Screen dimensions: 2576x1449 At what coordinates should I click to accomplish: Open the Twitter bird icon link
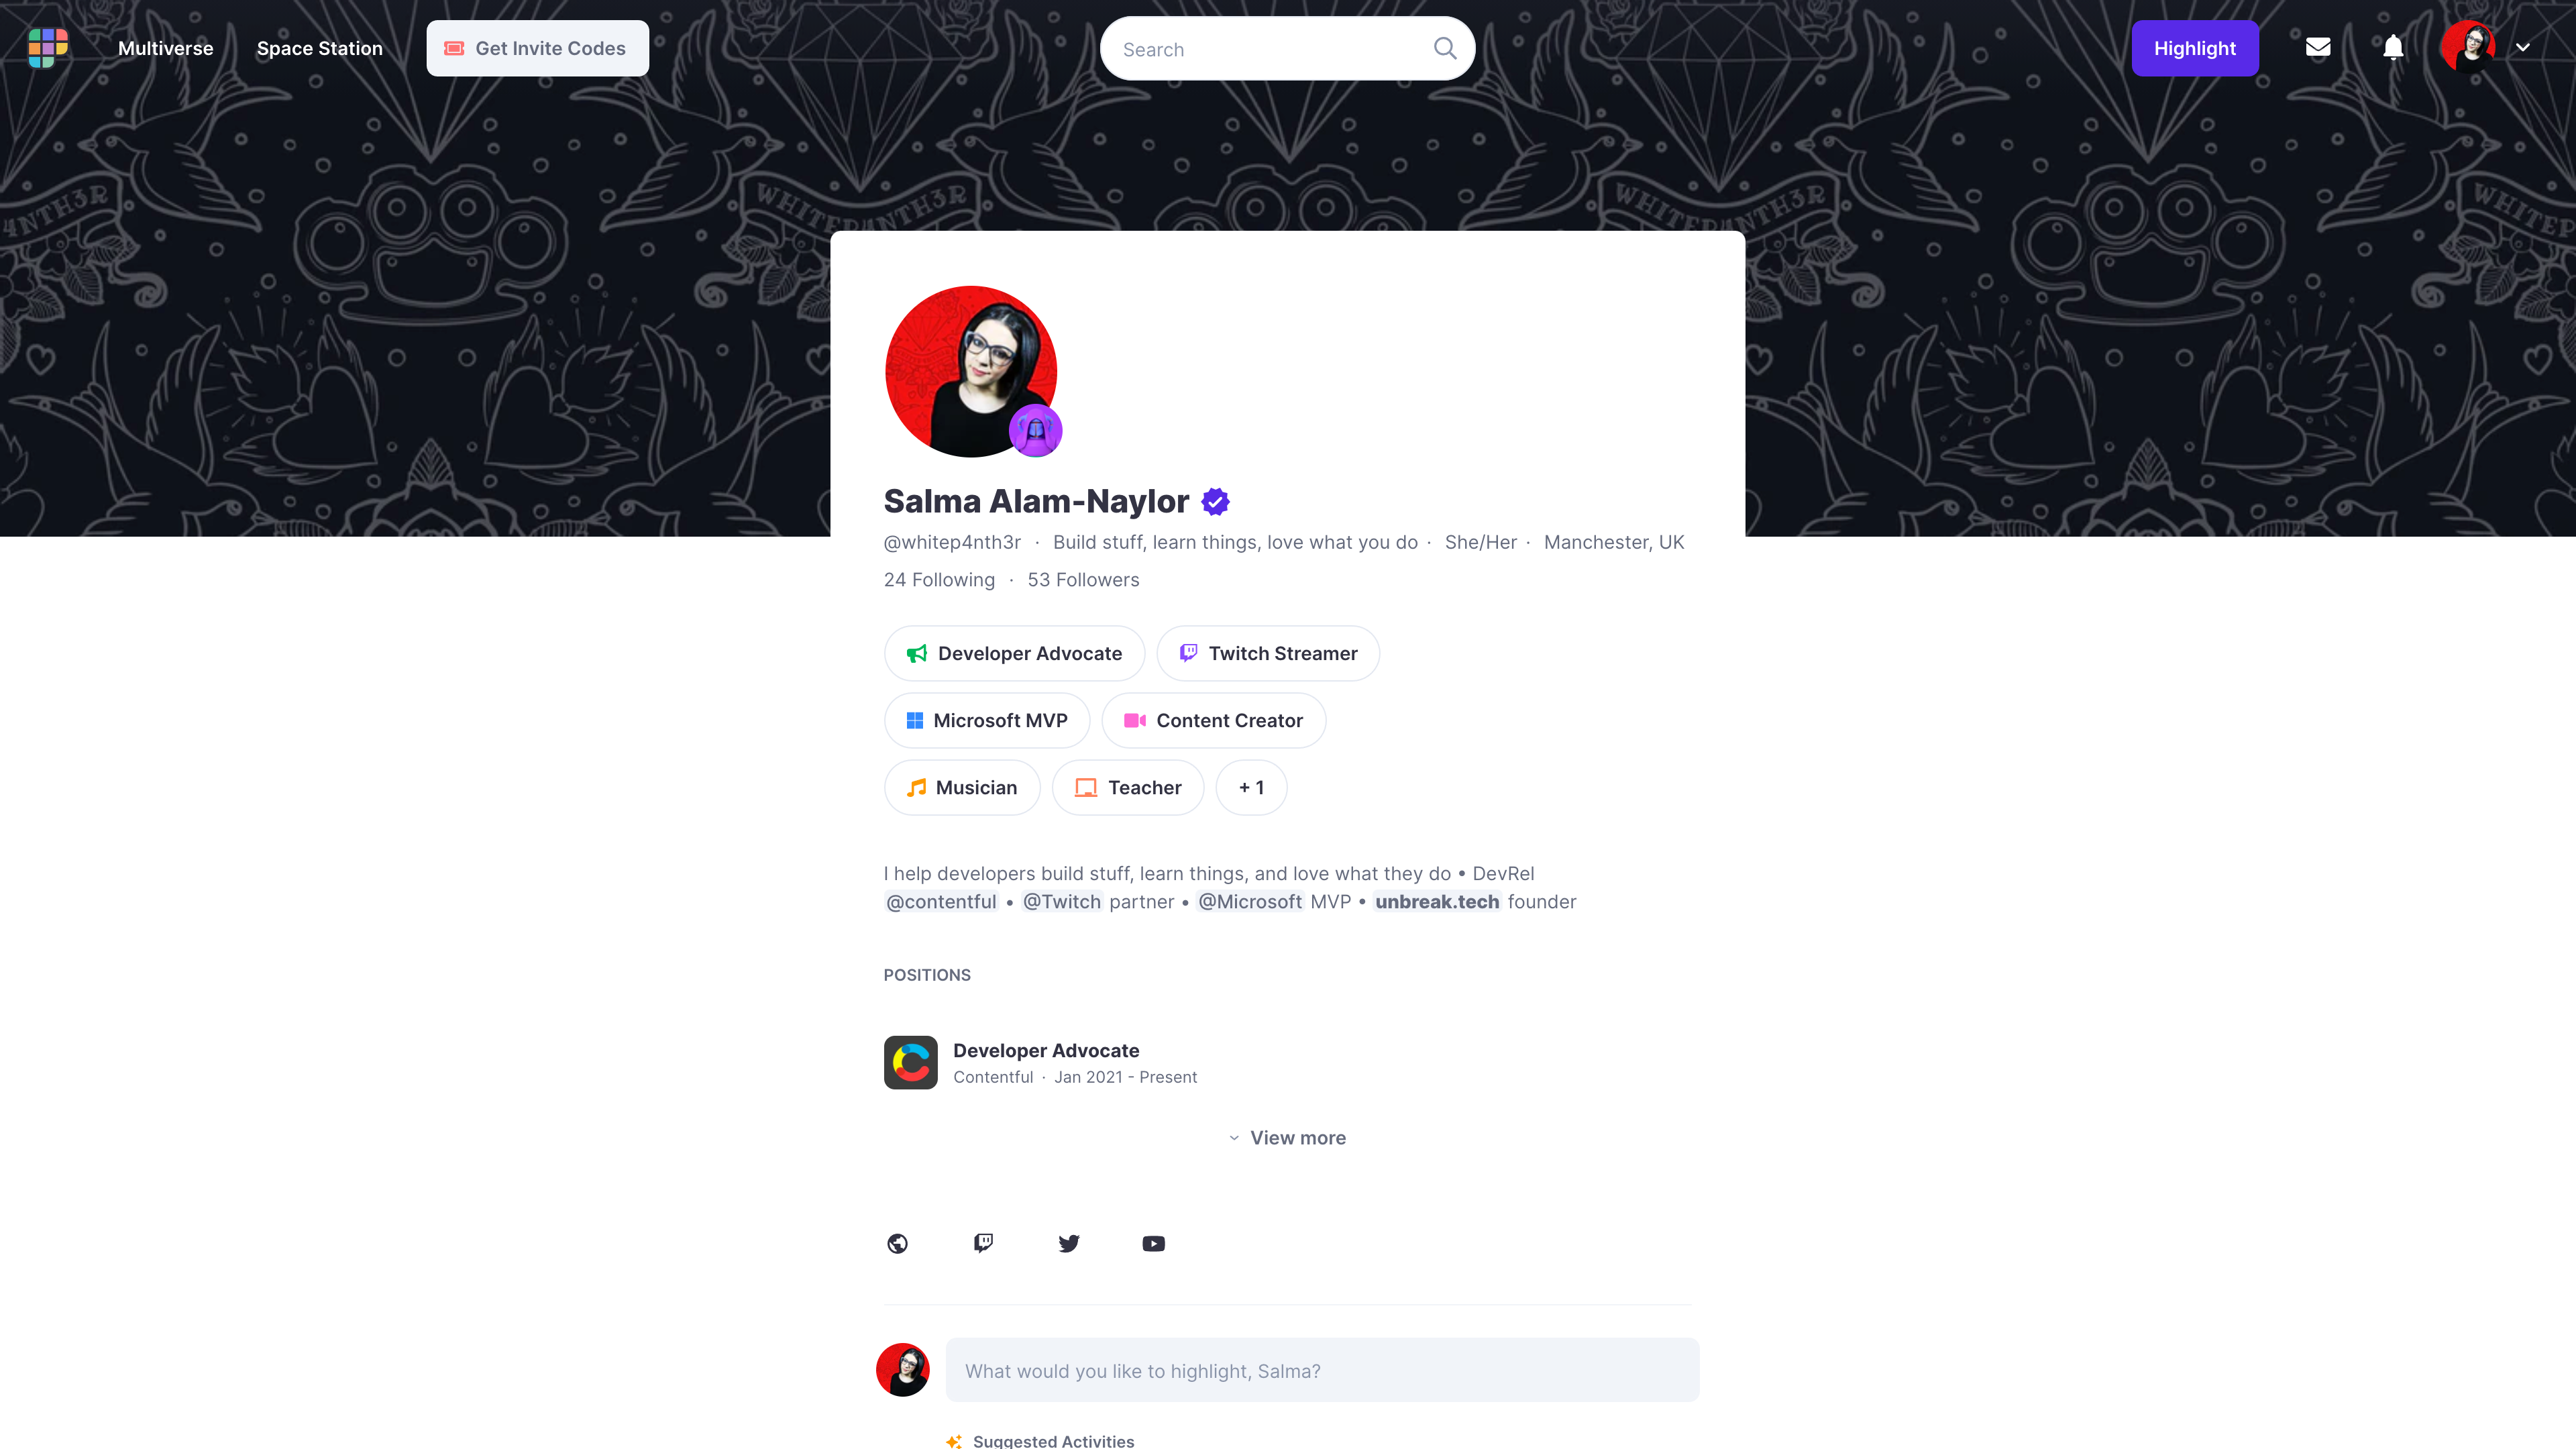pyautogui.click(x=1069, y=1243)
